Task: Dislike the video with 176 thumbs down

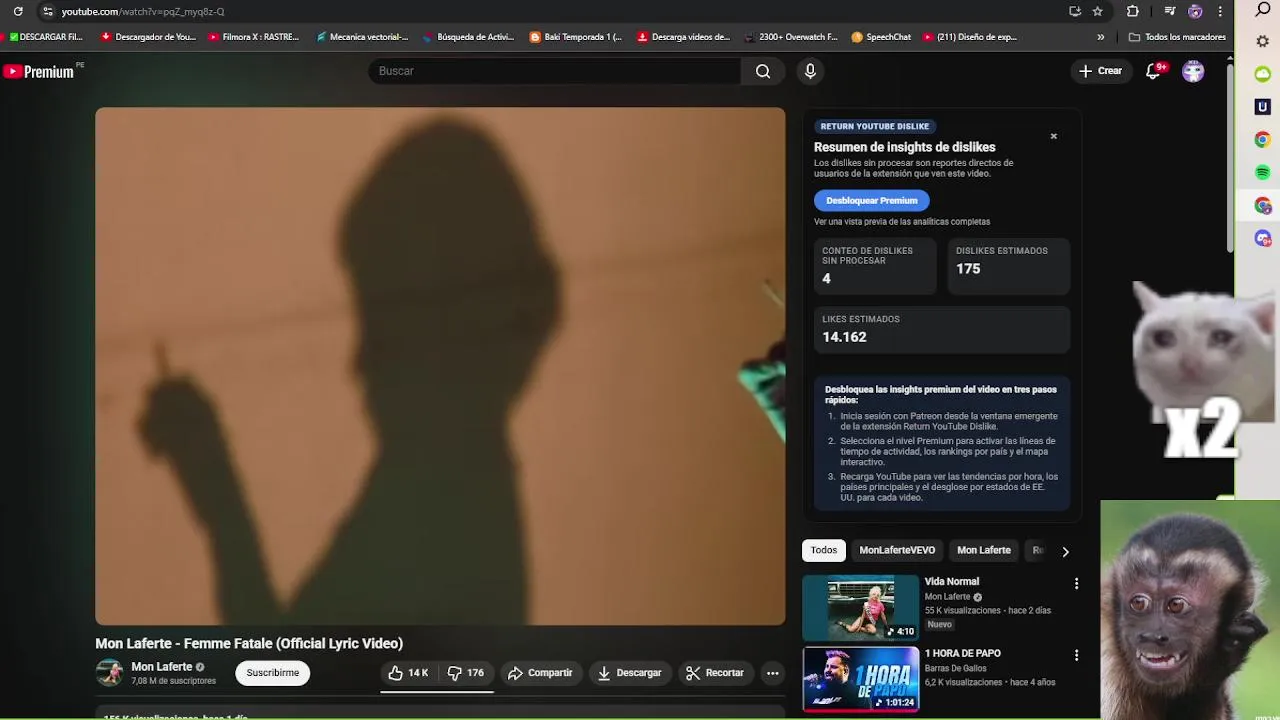Action: click(466, 673)
